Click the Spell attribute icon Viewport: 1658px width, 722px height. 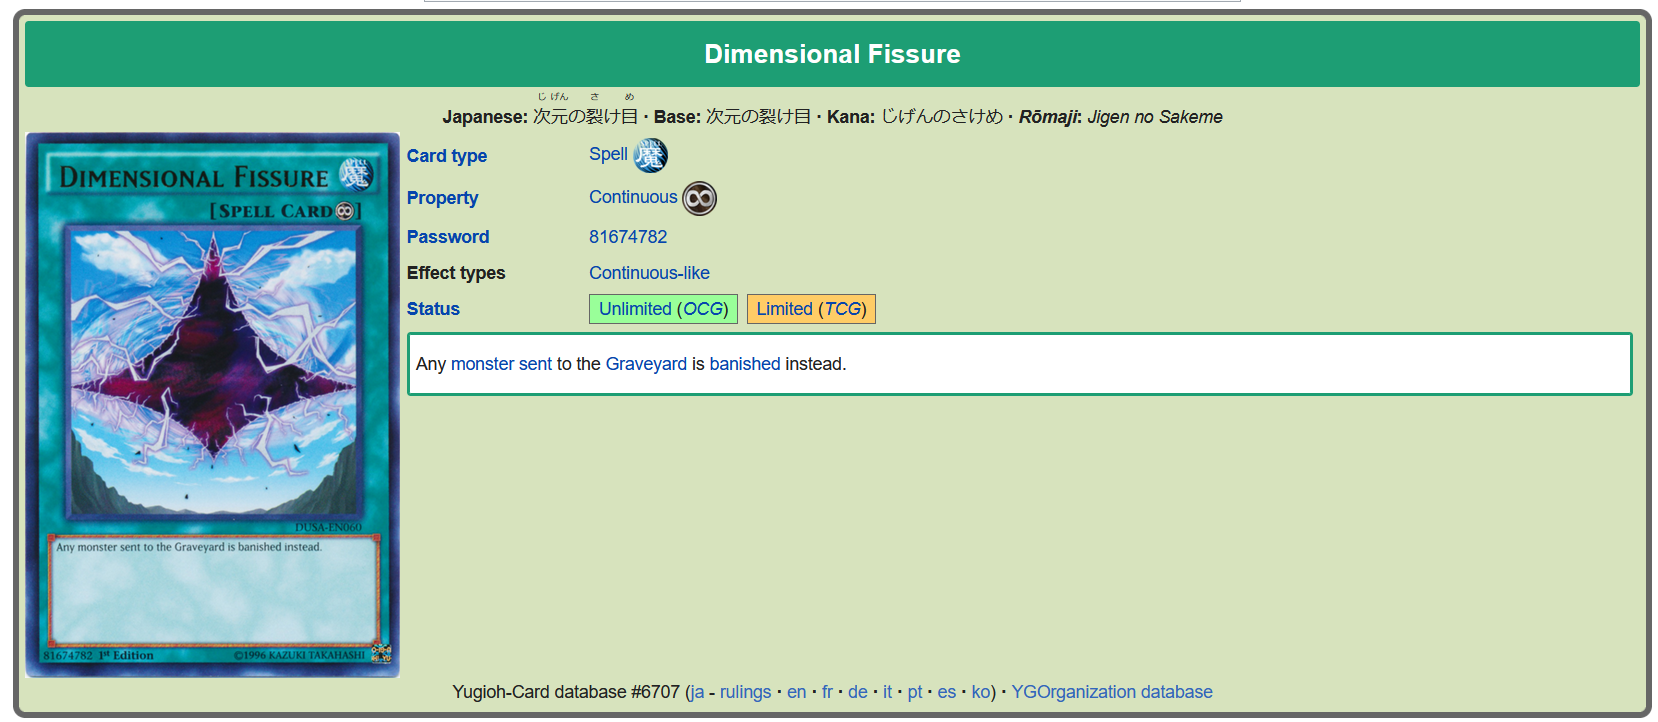pos(650,155)
